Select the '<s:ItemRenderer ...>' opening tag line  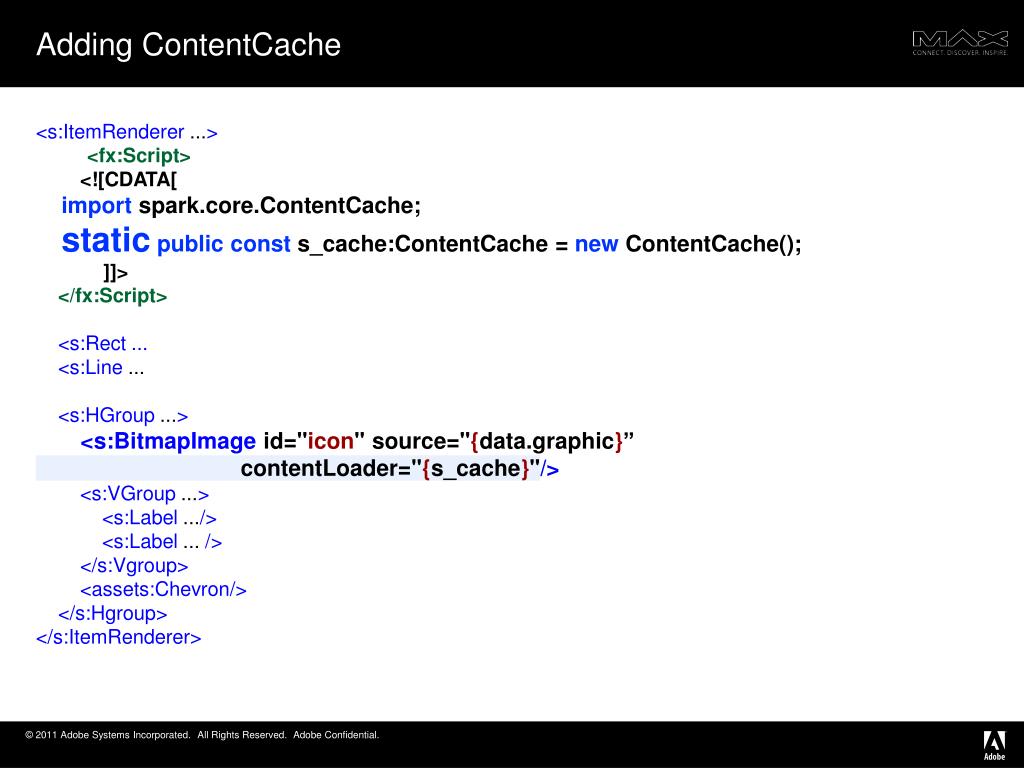click(x=127, y=132)
